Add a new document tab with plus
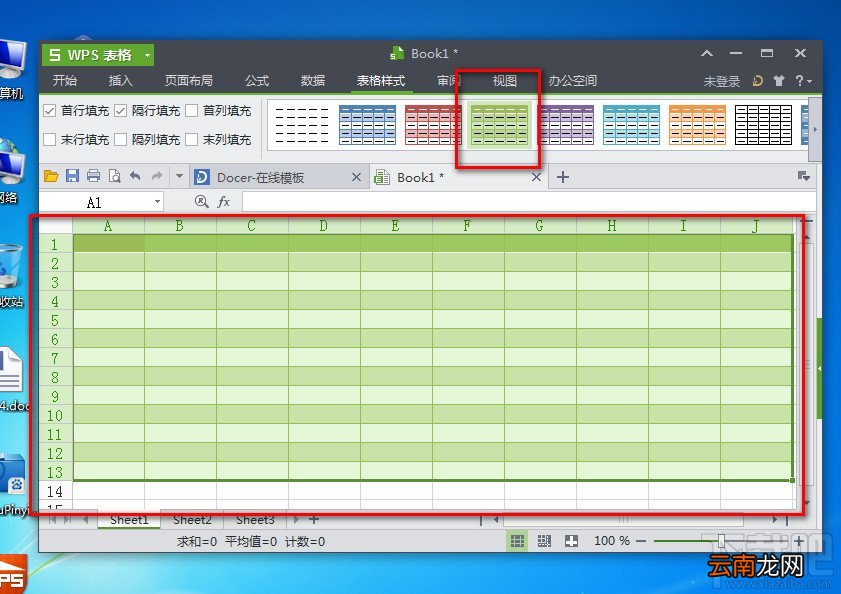 click(x=563, y=177)
